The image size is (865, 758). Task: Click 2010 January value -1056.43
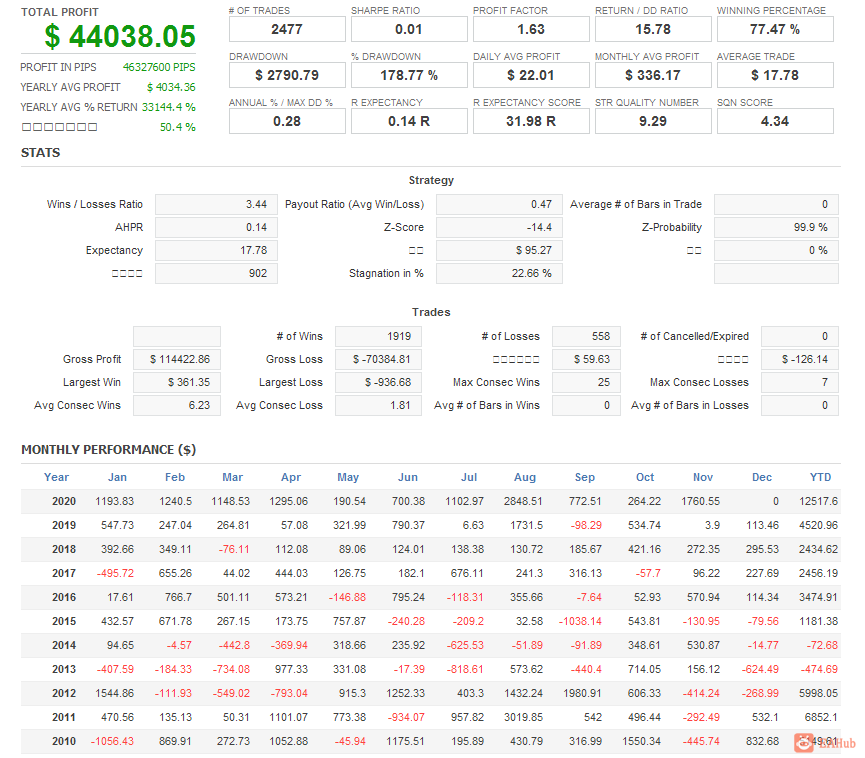(x=113, y=741)
